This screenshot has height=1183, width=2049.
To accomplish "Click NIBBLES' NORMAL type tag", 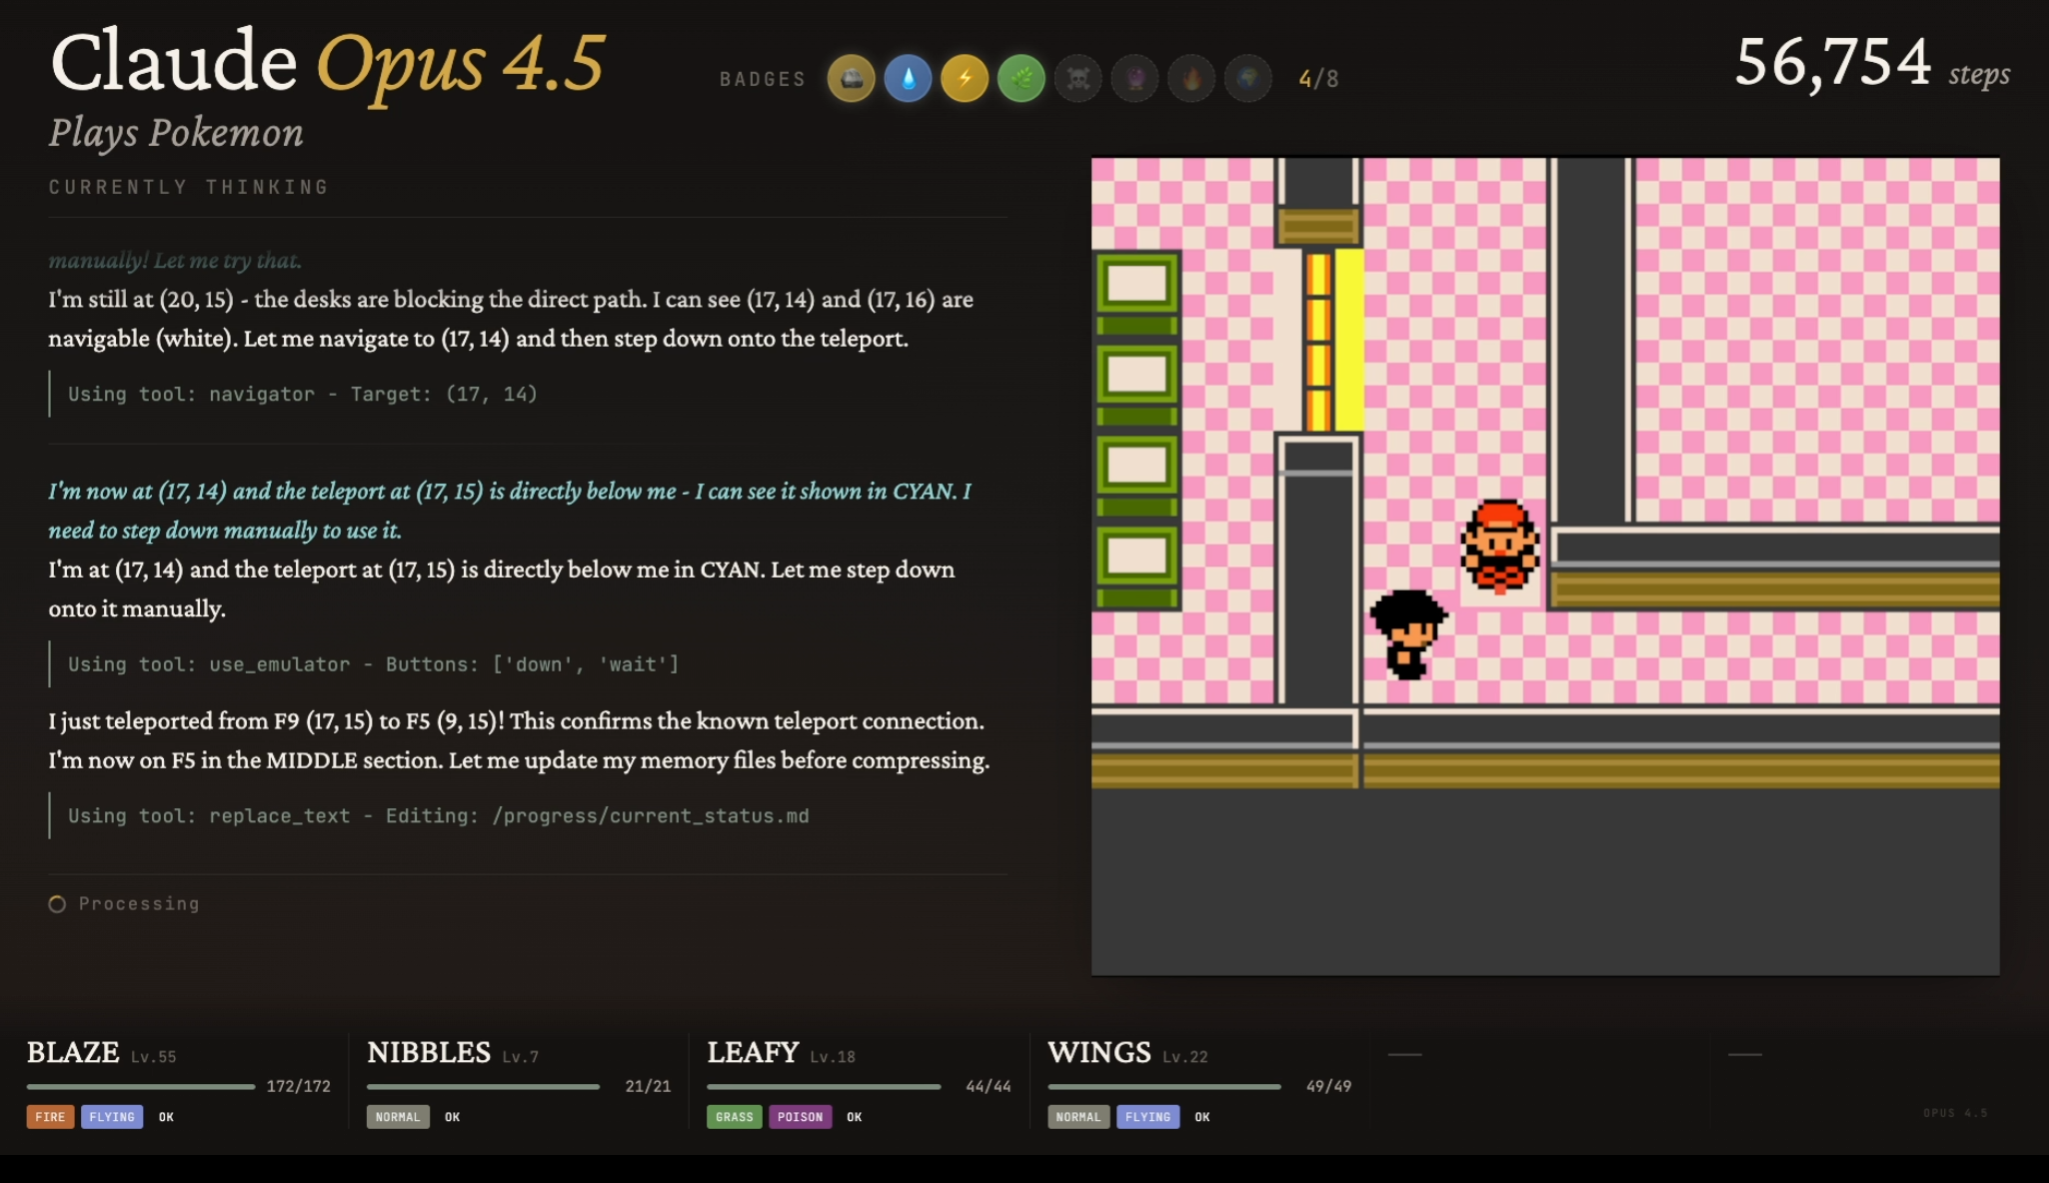I will coord(398,1117).
